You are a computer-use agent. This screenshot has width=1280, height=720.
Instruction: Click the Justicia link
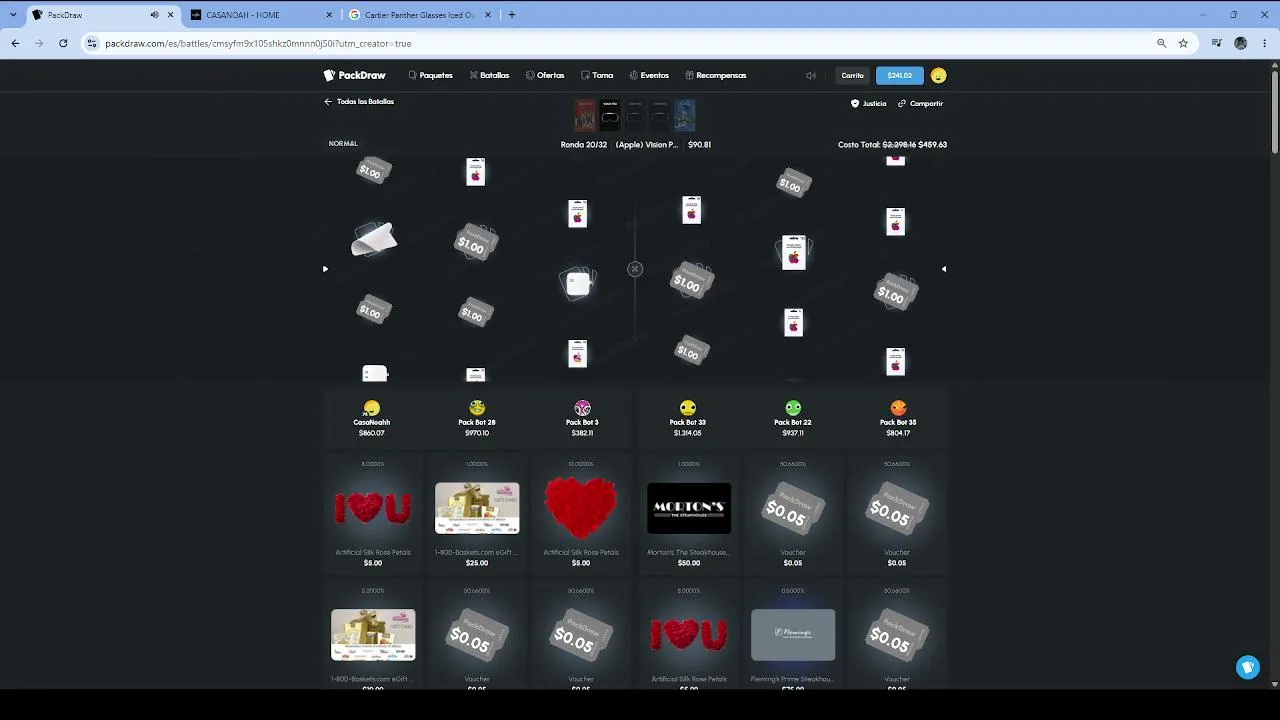coord(868,103)
